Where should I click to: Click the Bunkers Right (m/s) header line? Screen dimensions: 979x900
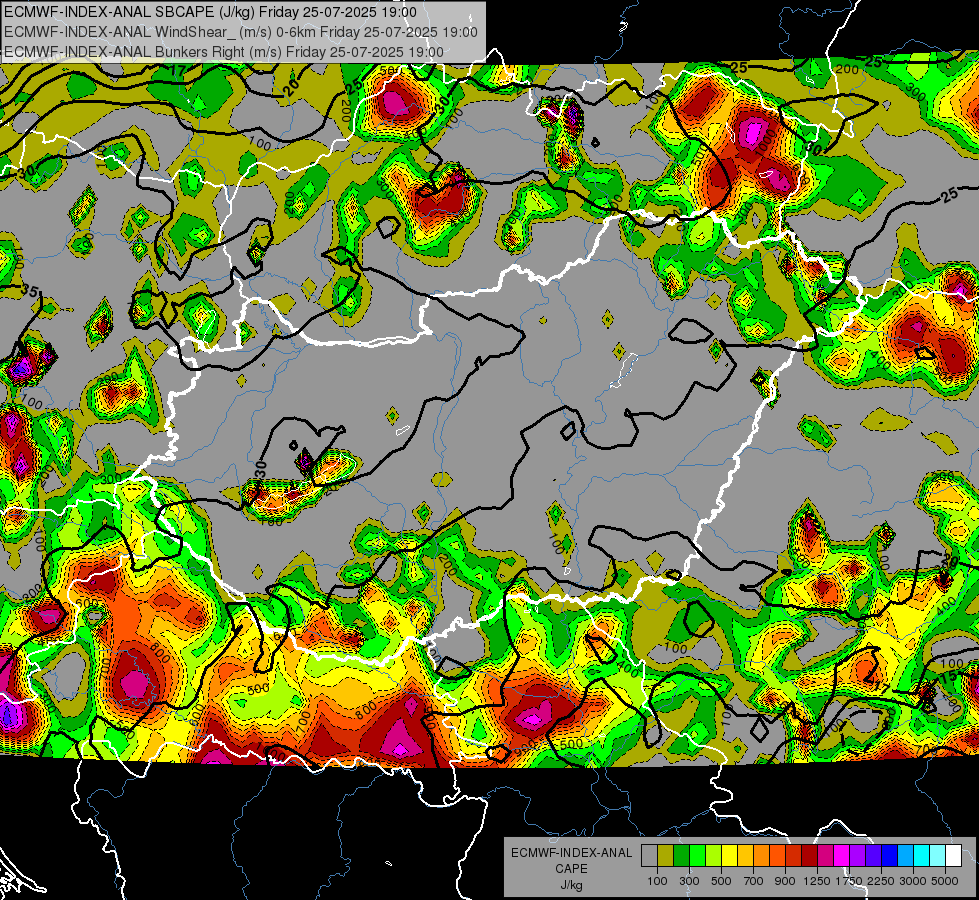[x=224, y=52]
